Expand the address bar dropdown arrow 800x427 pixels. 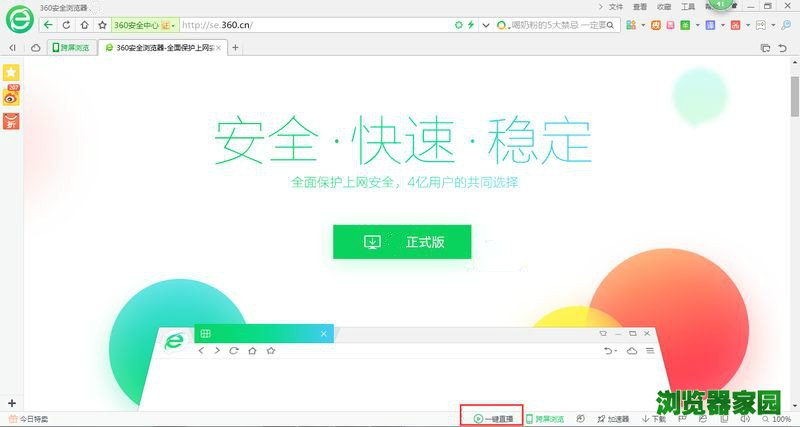click(486, 24)
